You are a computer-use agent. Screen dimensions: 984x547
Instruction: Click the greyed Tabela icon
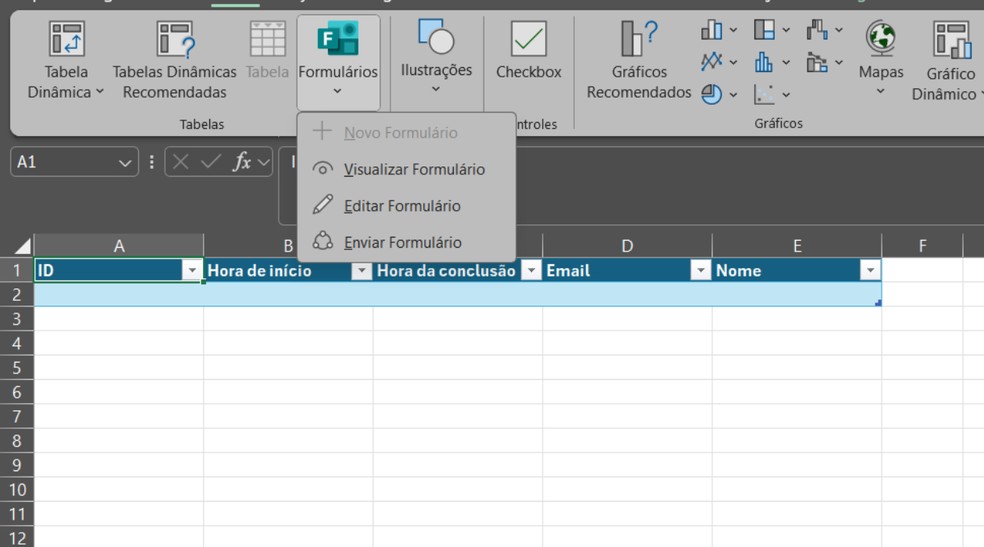(267, 39)
